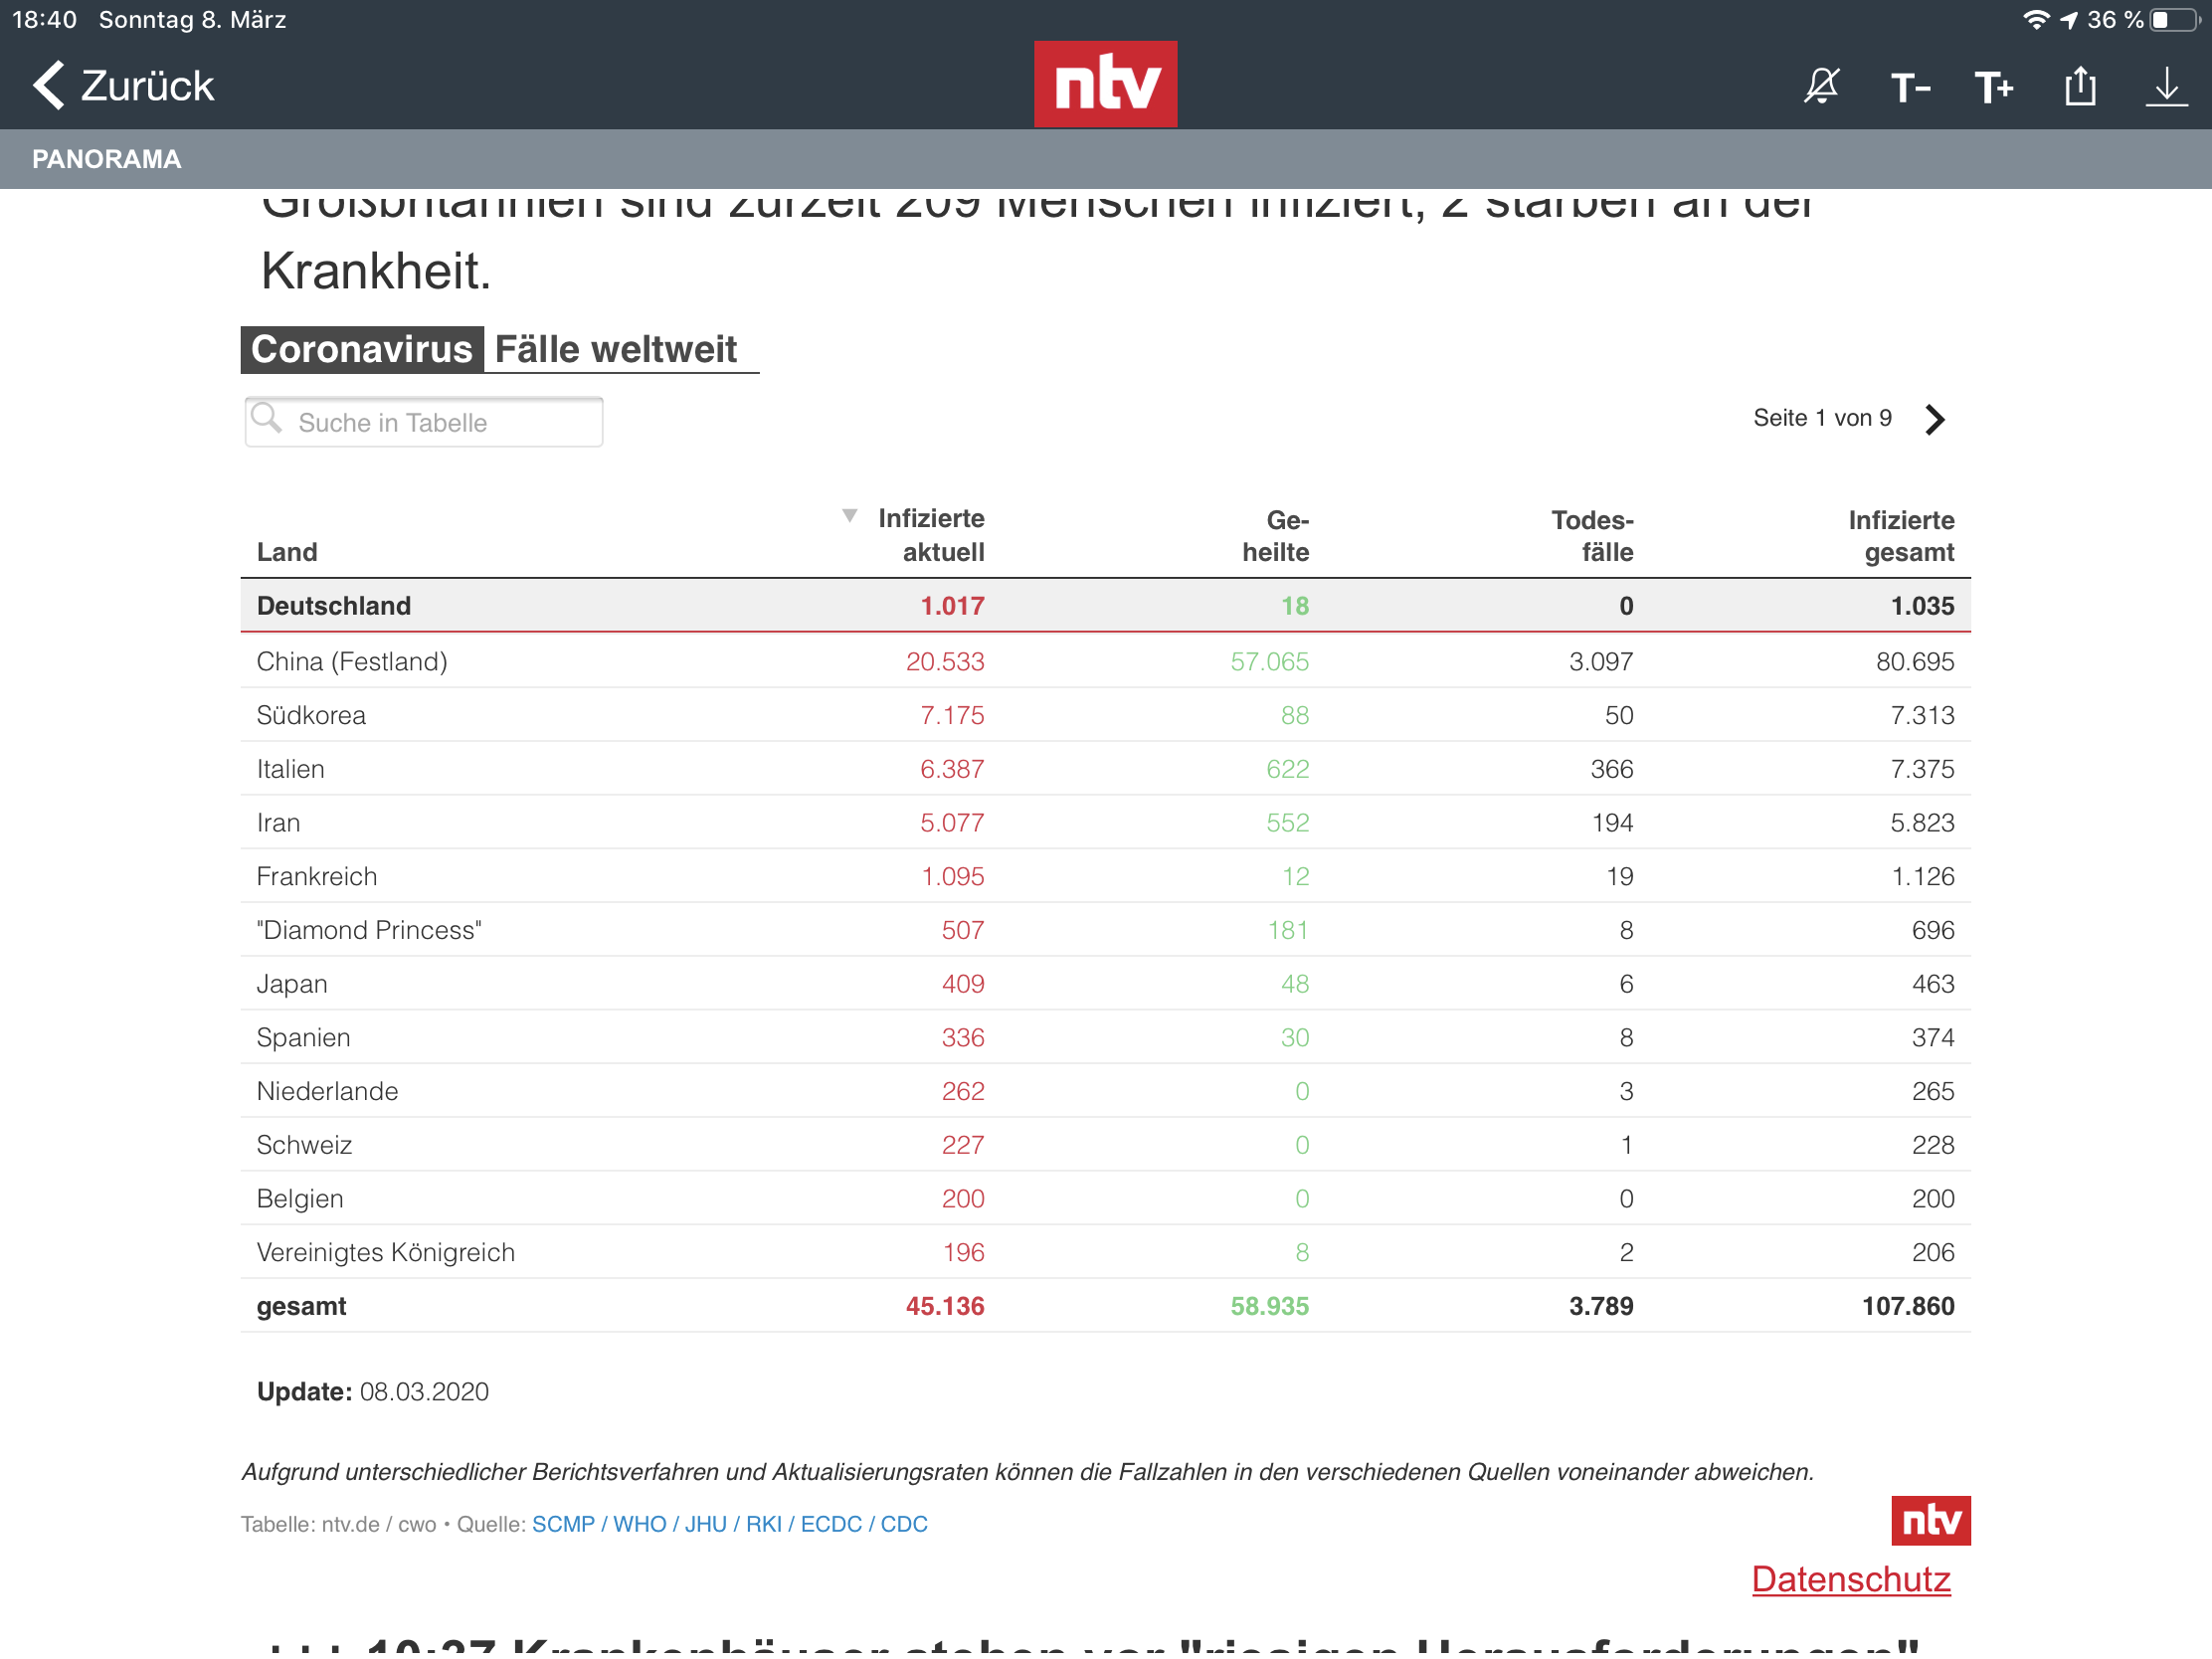2212x1659 pixels.
Task: Select the Coronavirus tab
Action: point(362,348)
